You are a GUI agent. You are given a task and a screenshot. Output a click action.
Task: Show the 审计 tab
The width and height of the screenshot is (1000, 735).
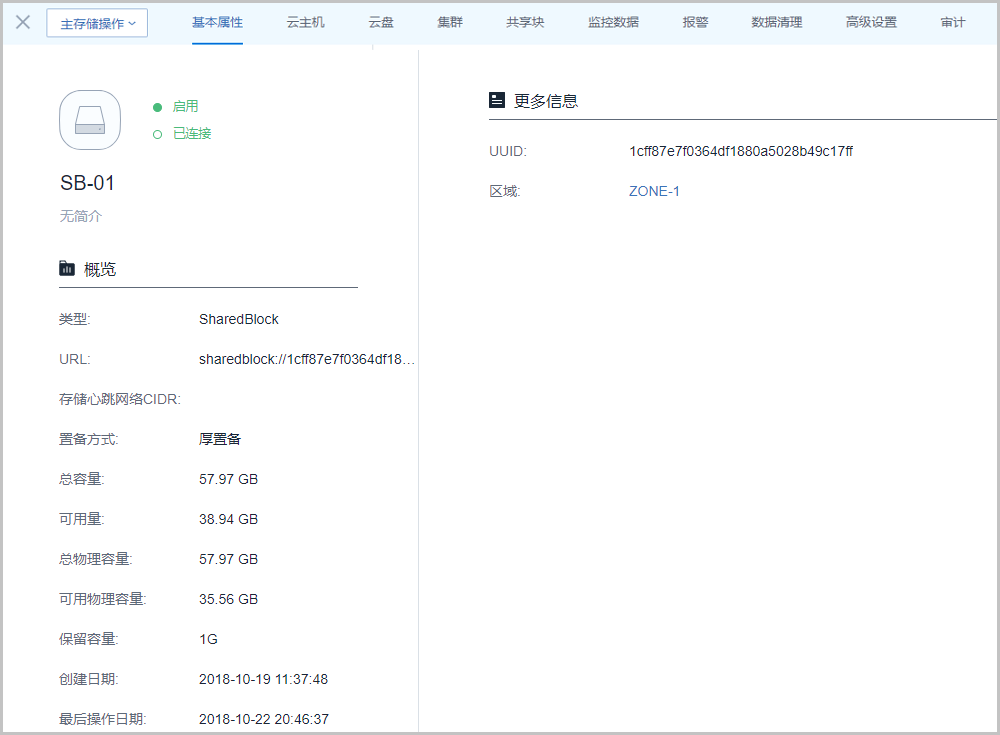click(x=953, y=22)
